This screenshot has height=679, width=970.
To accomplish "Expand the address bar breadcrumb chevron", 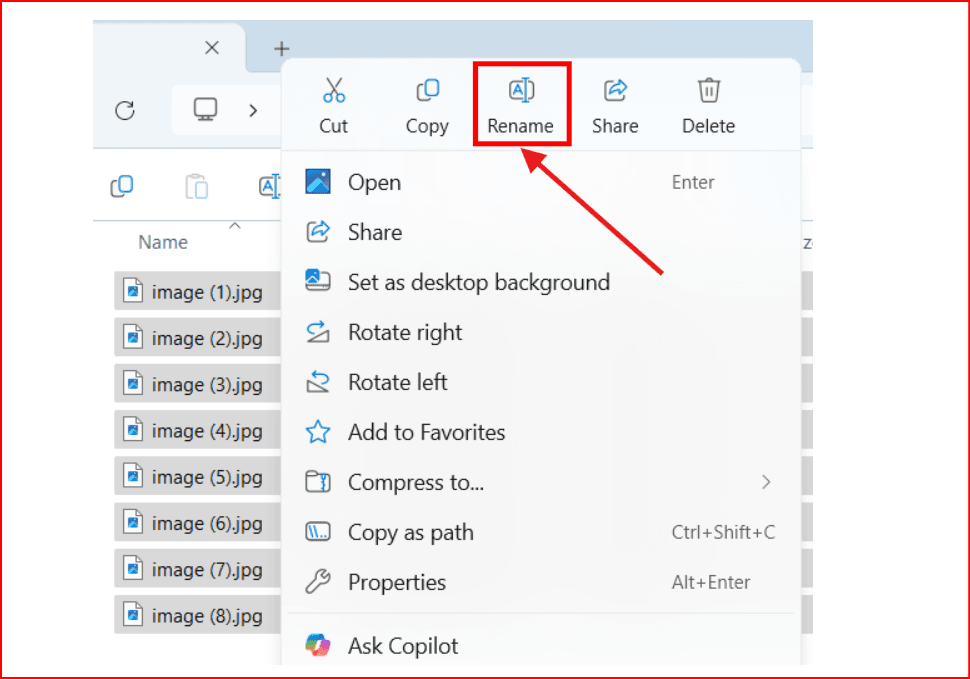I will (253, 110).
